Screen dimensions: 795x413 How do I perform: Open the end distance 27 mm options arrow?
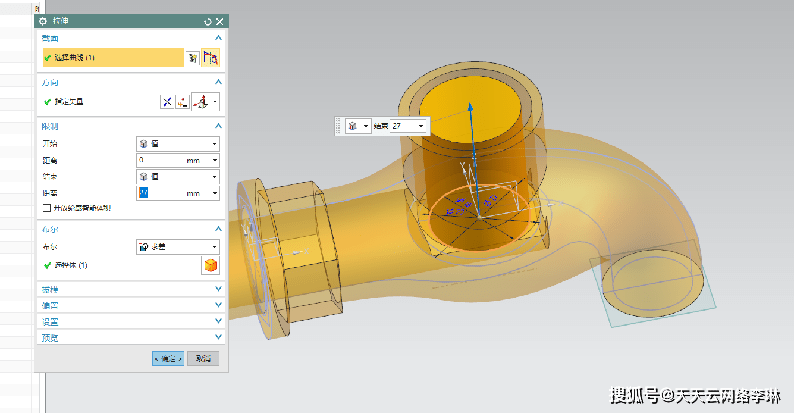[215, 193]
